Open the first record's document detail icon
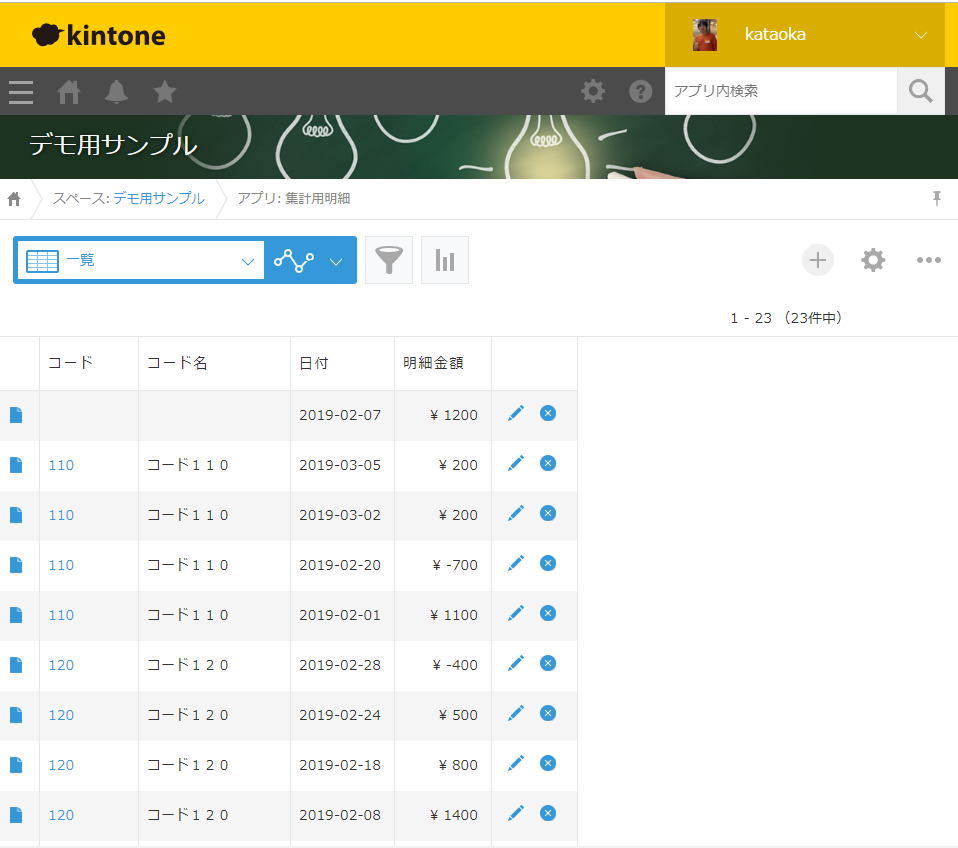 (15, 412)
